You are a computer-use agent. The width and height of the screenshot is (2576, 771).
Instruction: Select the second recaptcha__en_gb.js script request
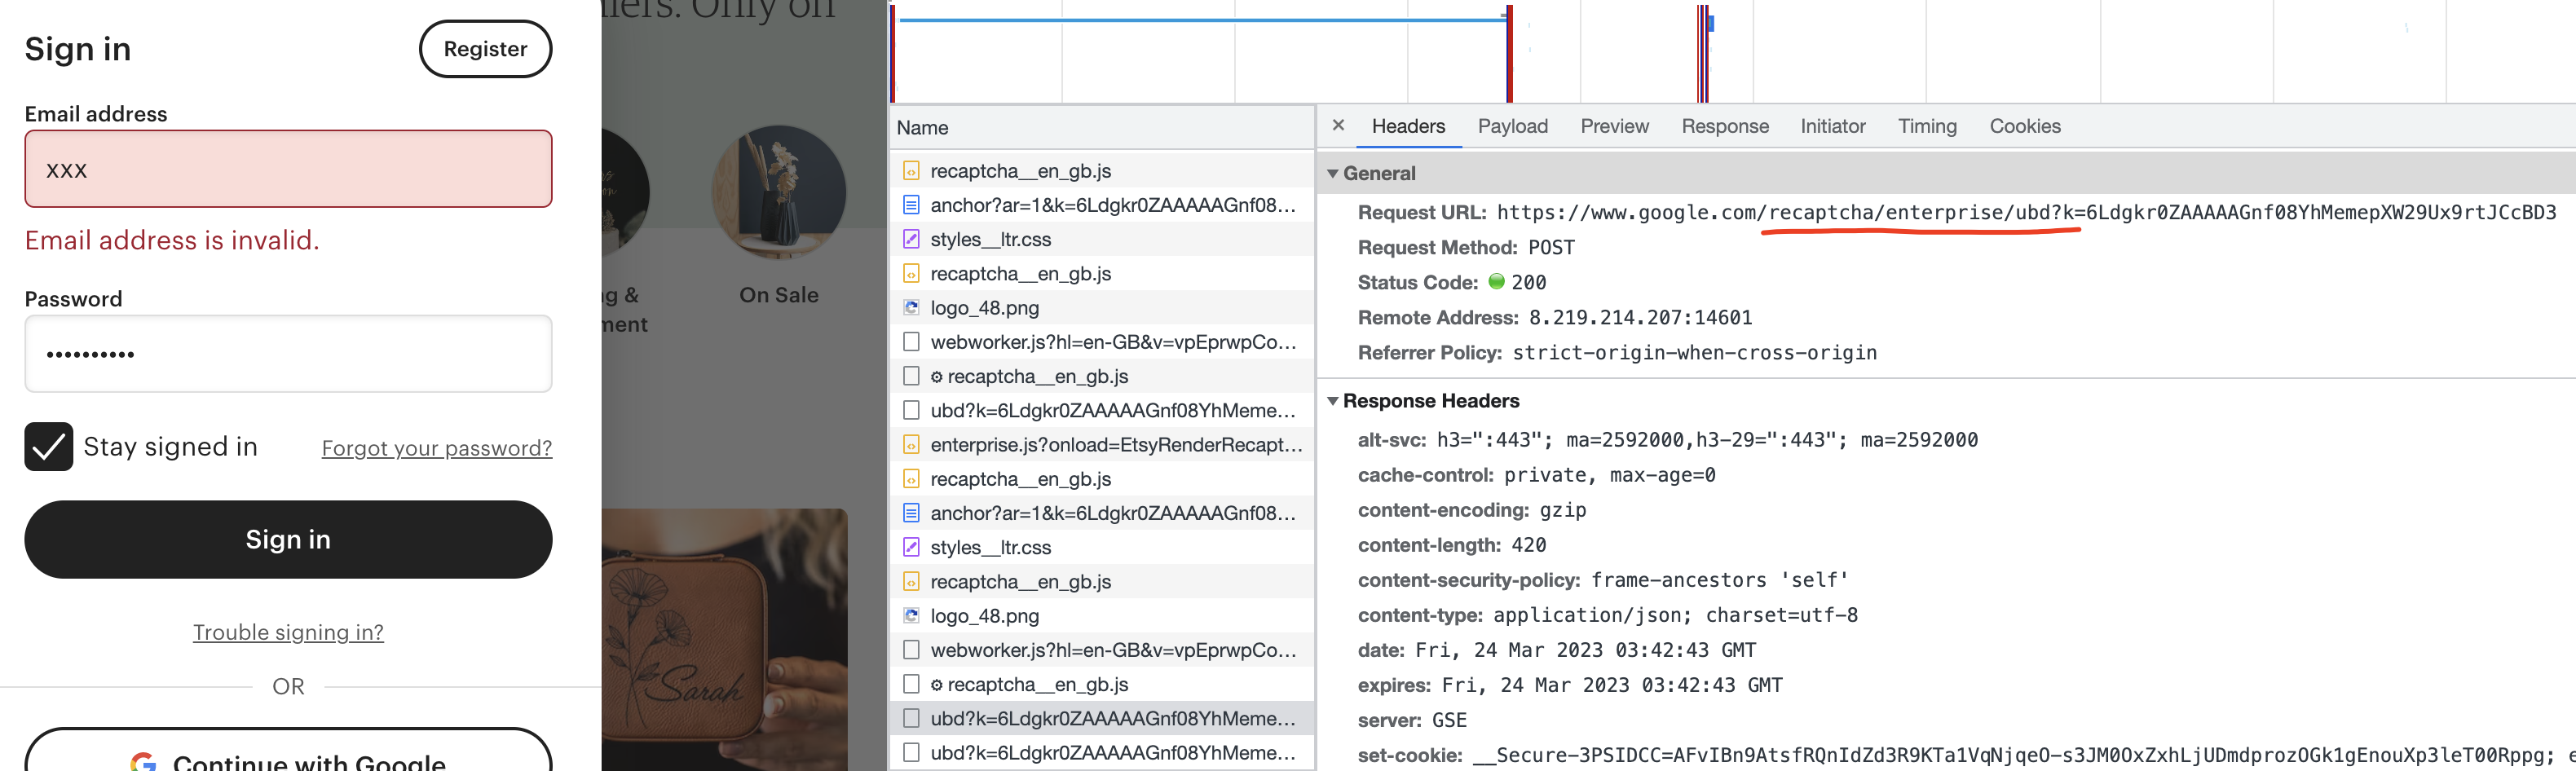(1102, 273)
